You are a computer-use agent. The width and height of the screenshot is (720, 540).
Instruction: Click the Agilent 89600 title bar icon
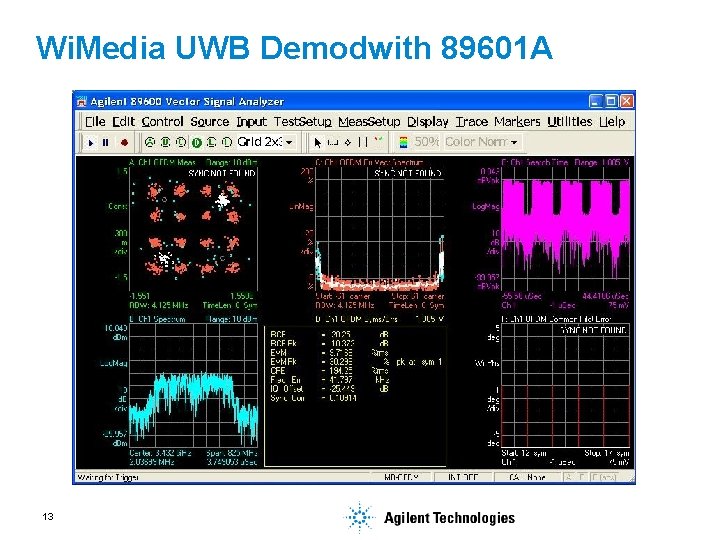[x=82, y=101]
